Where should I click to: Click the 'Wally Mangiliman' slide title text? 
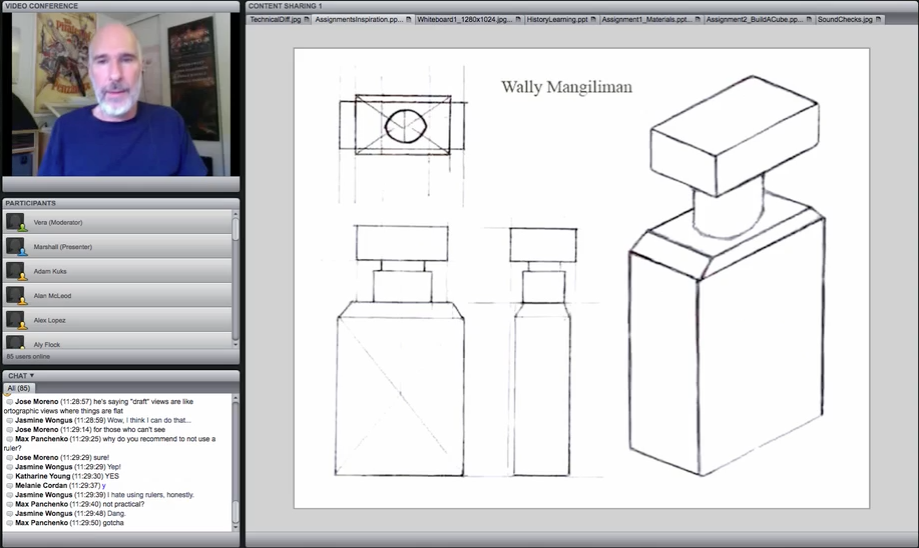click(x=567, y=87)
